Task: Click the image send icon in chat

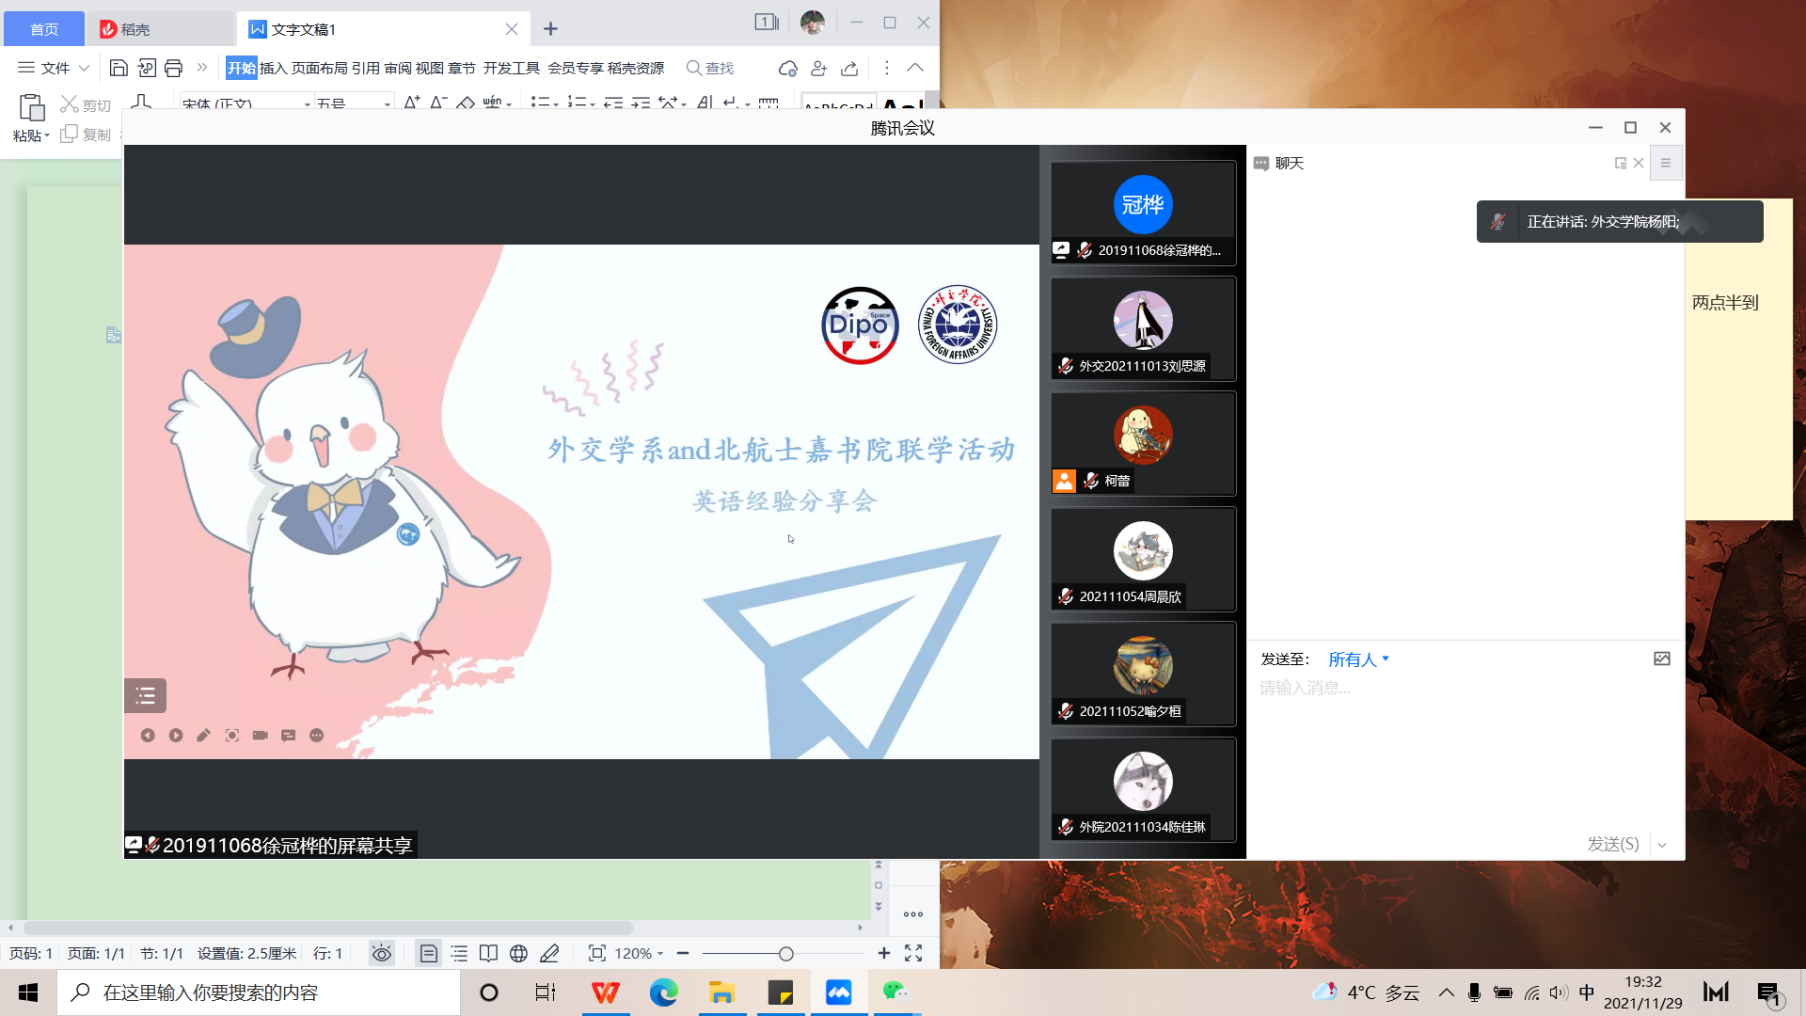Action: coord(1661,659)
